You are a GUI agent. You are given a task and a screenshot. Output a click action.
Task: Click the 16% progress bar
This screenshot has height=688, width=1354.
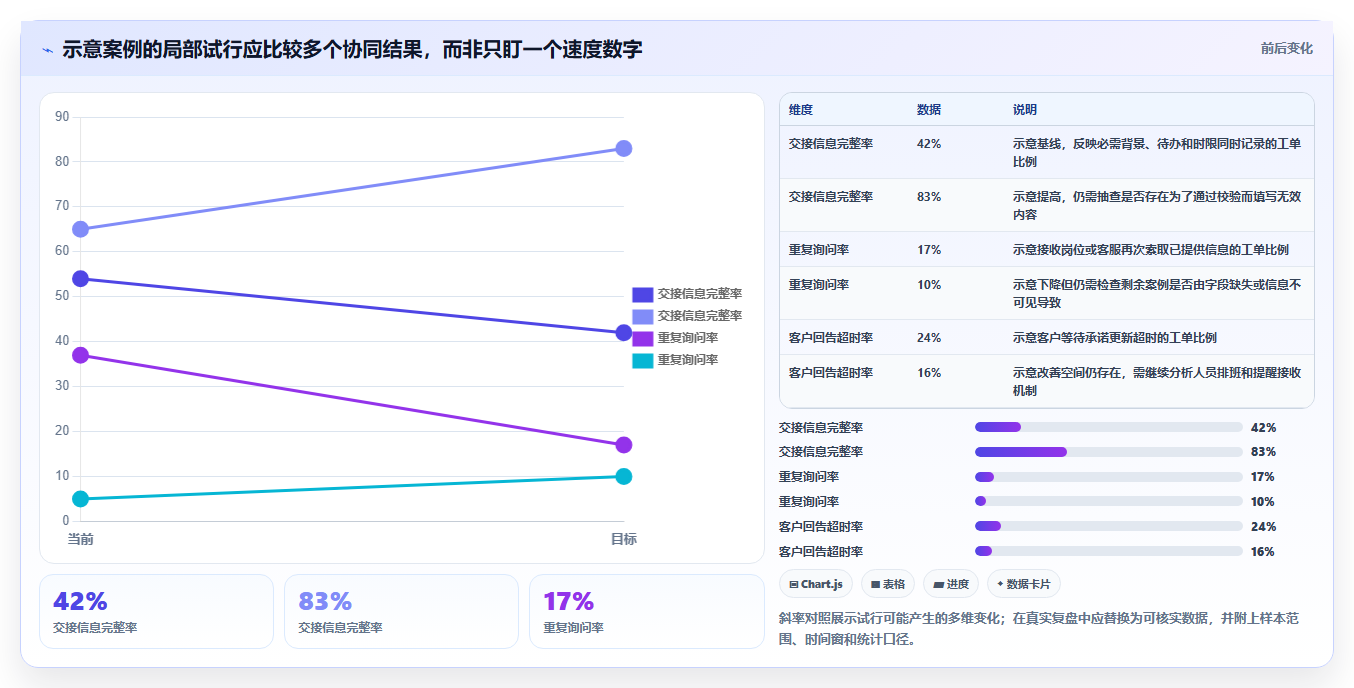(x=1108, y=552)
